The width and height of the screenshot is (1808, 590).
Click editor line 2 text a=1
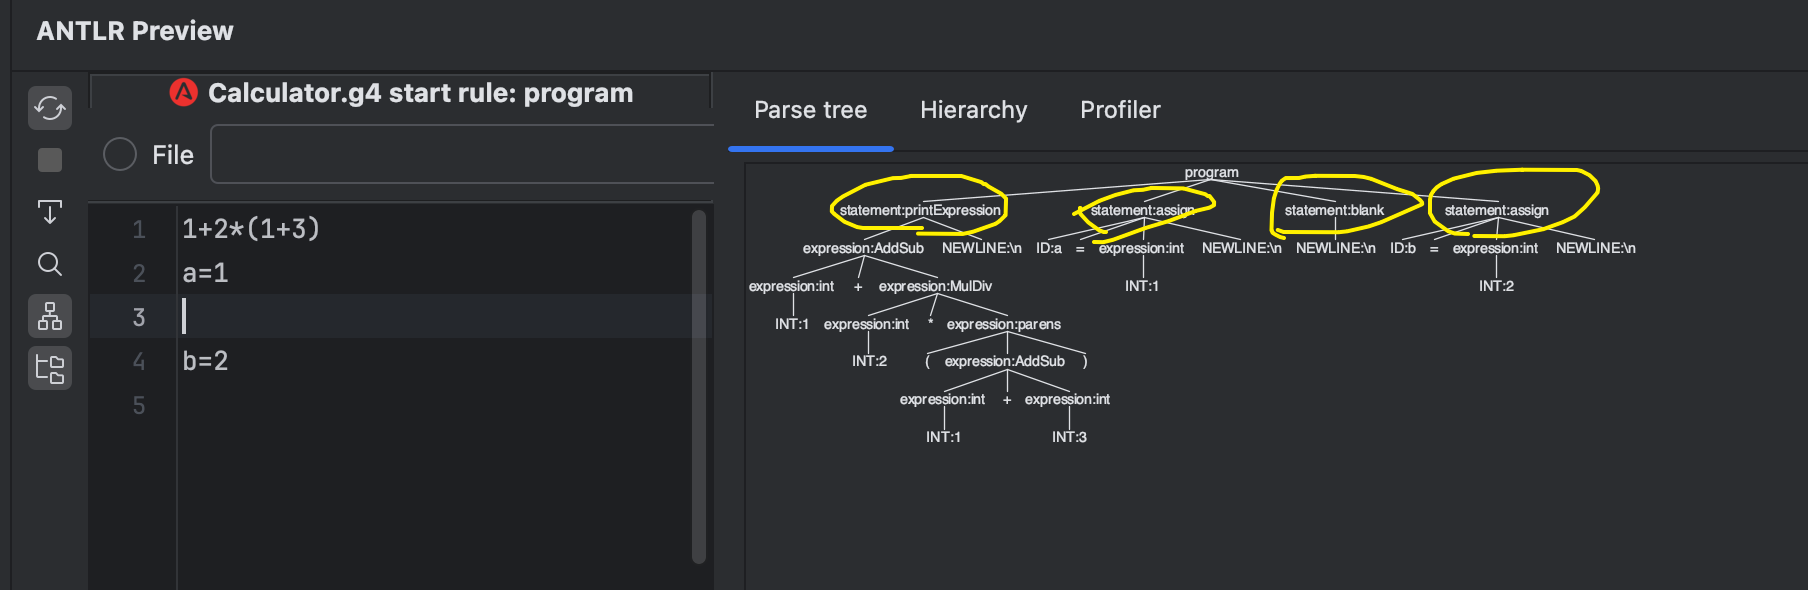(205, 273)
